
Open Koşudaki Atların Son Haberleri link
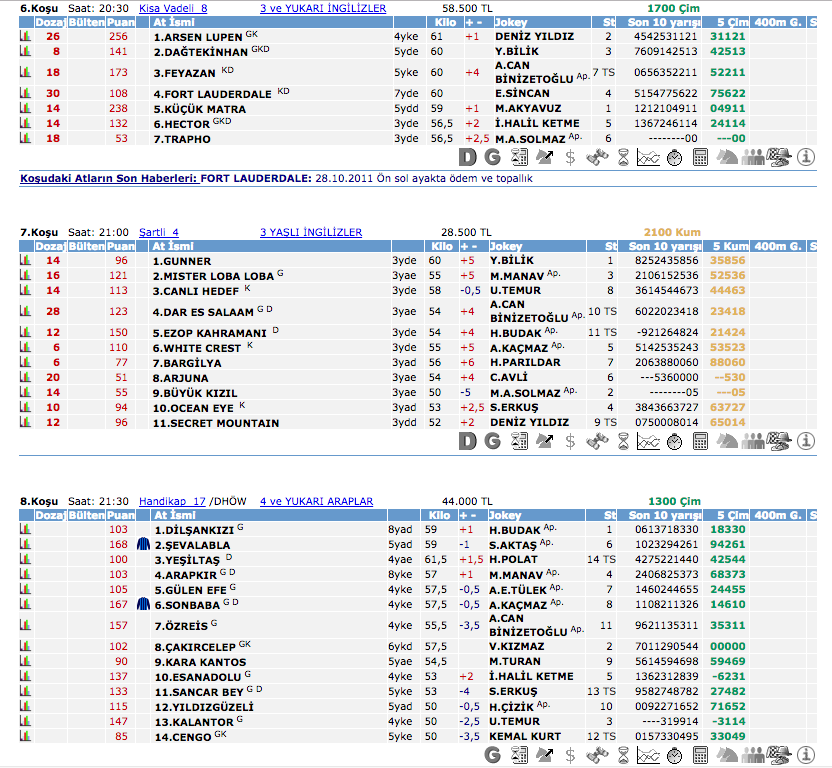tap(108, 178)
